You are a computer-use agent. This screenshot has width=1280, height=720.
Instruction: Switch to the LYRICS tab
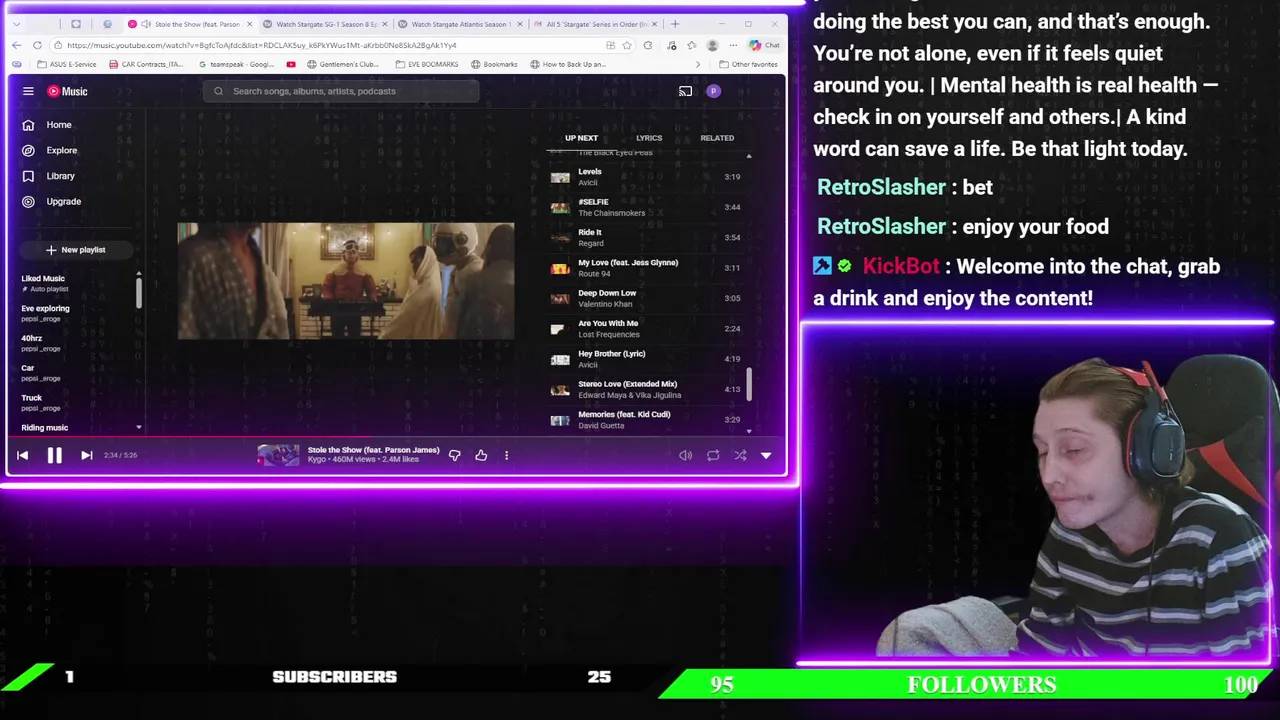click(649, 138)
